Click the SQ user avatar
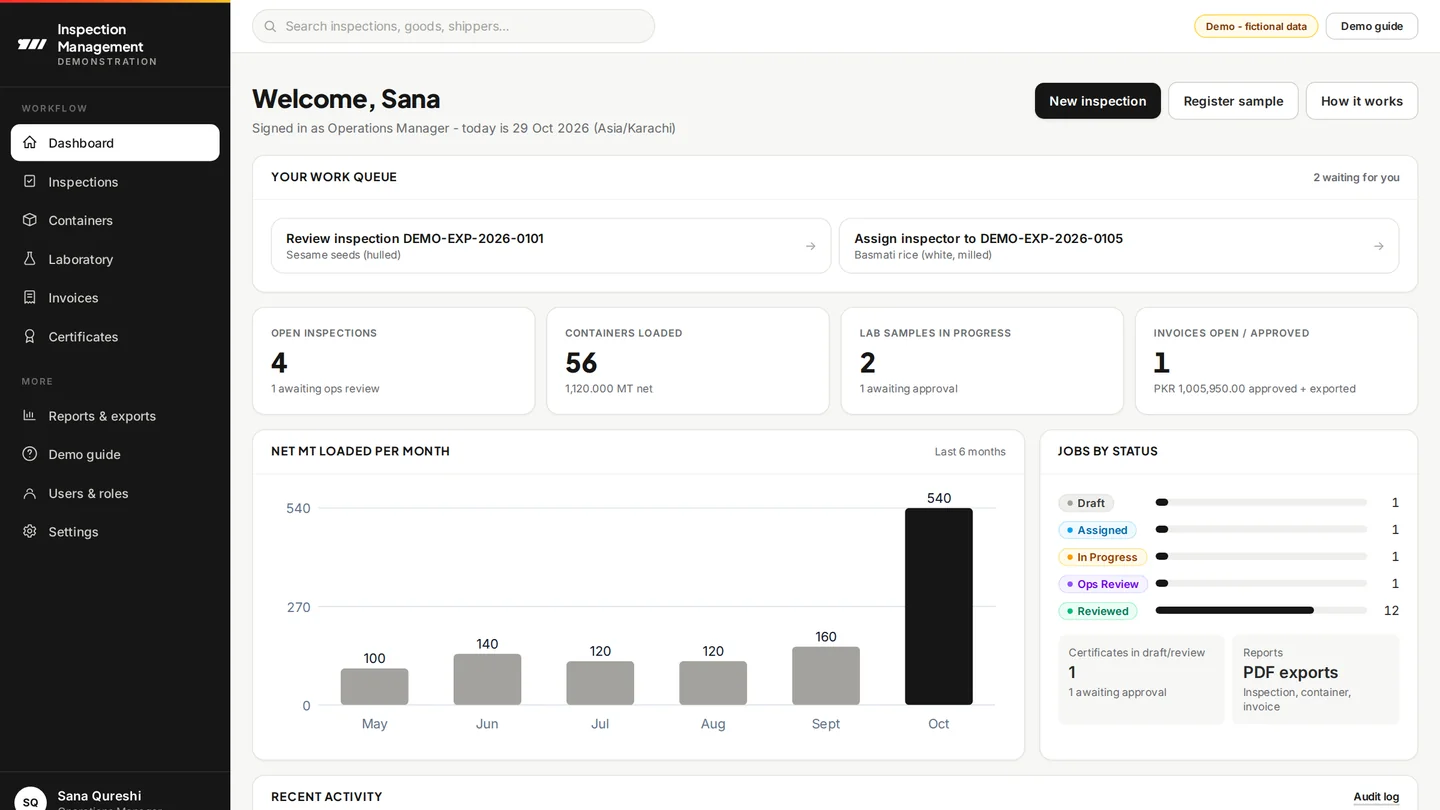 (30, 801)
